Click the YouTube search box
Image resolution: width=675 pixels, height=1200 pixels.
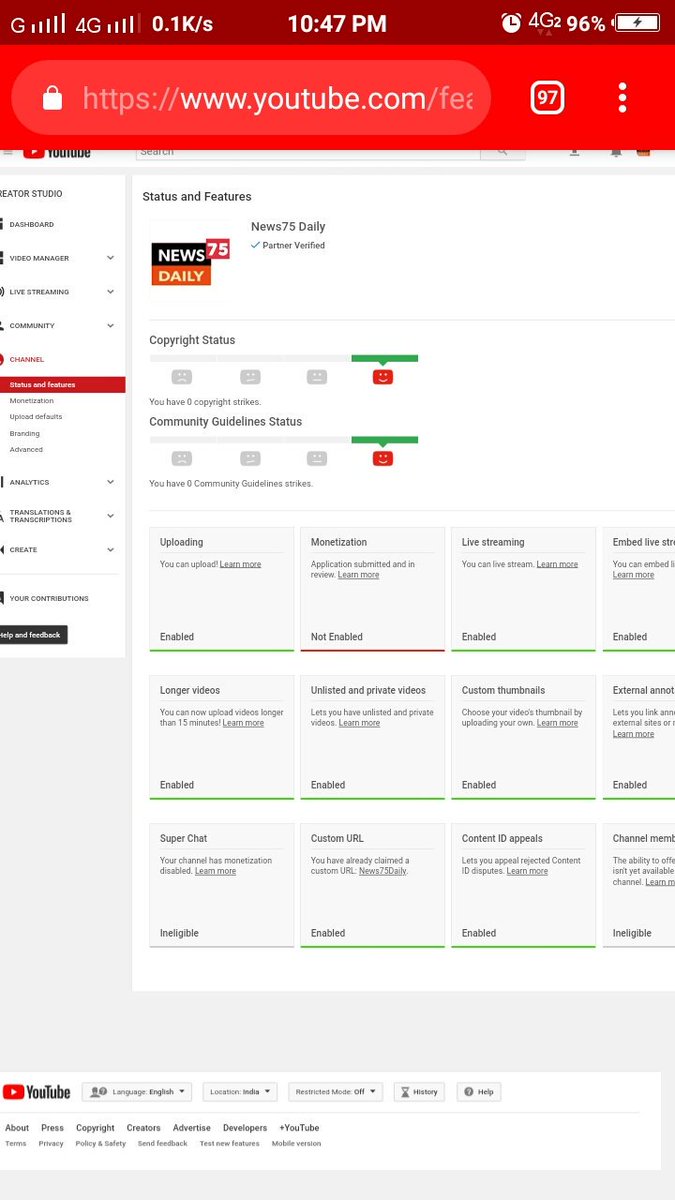pos(308,152)
